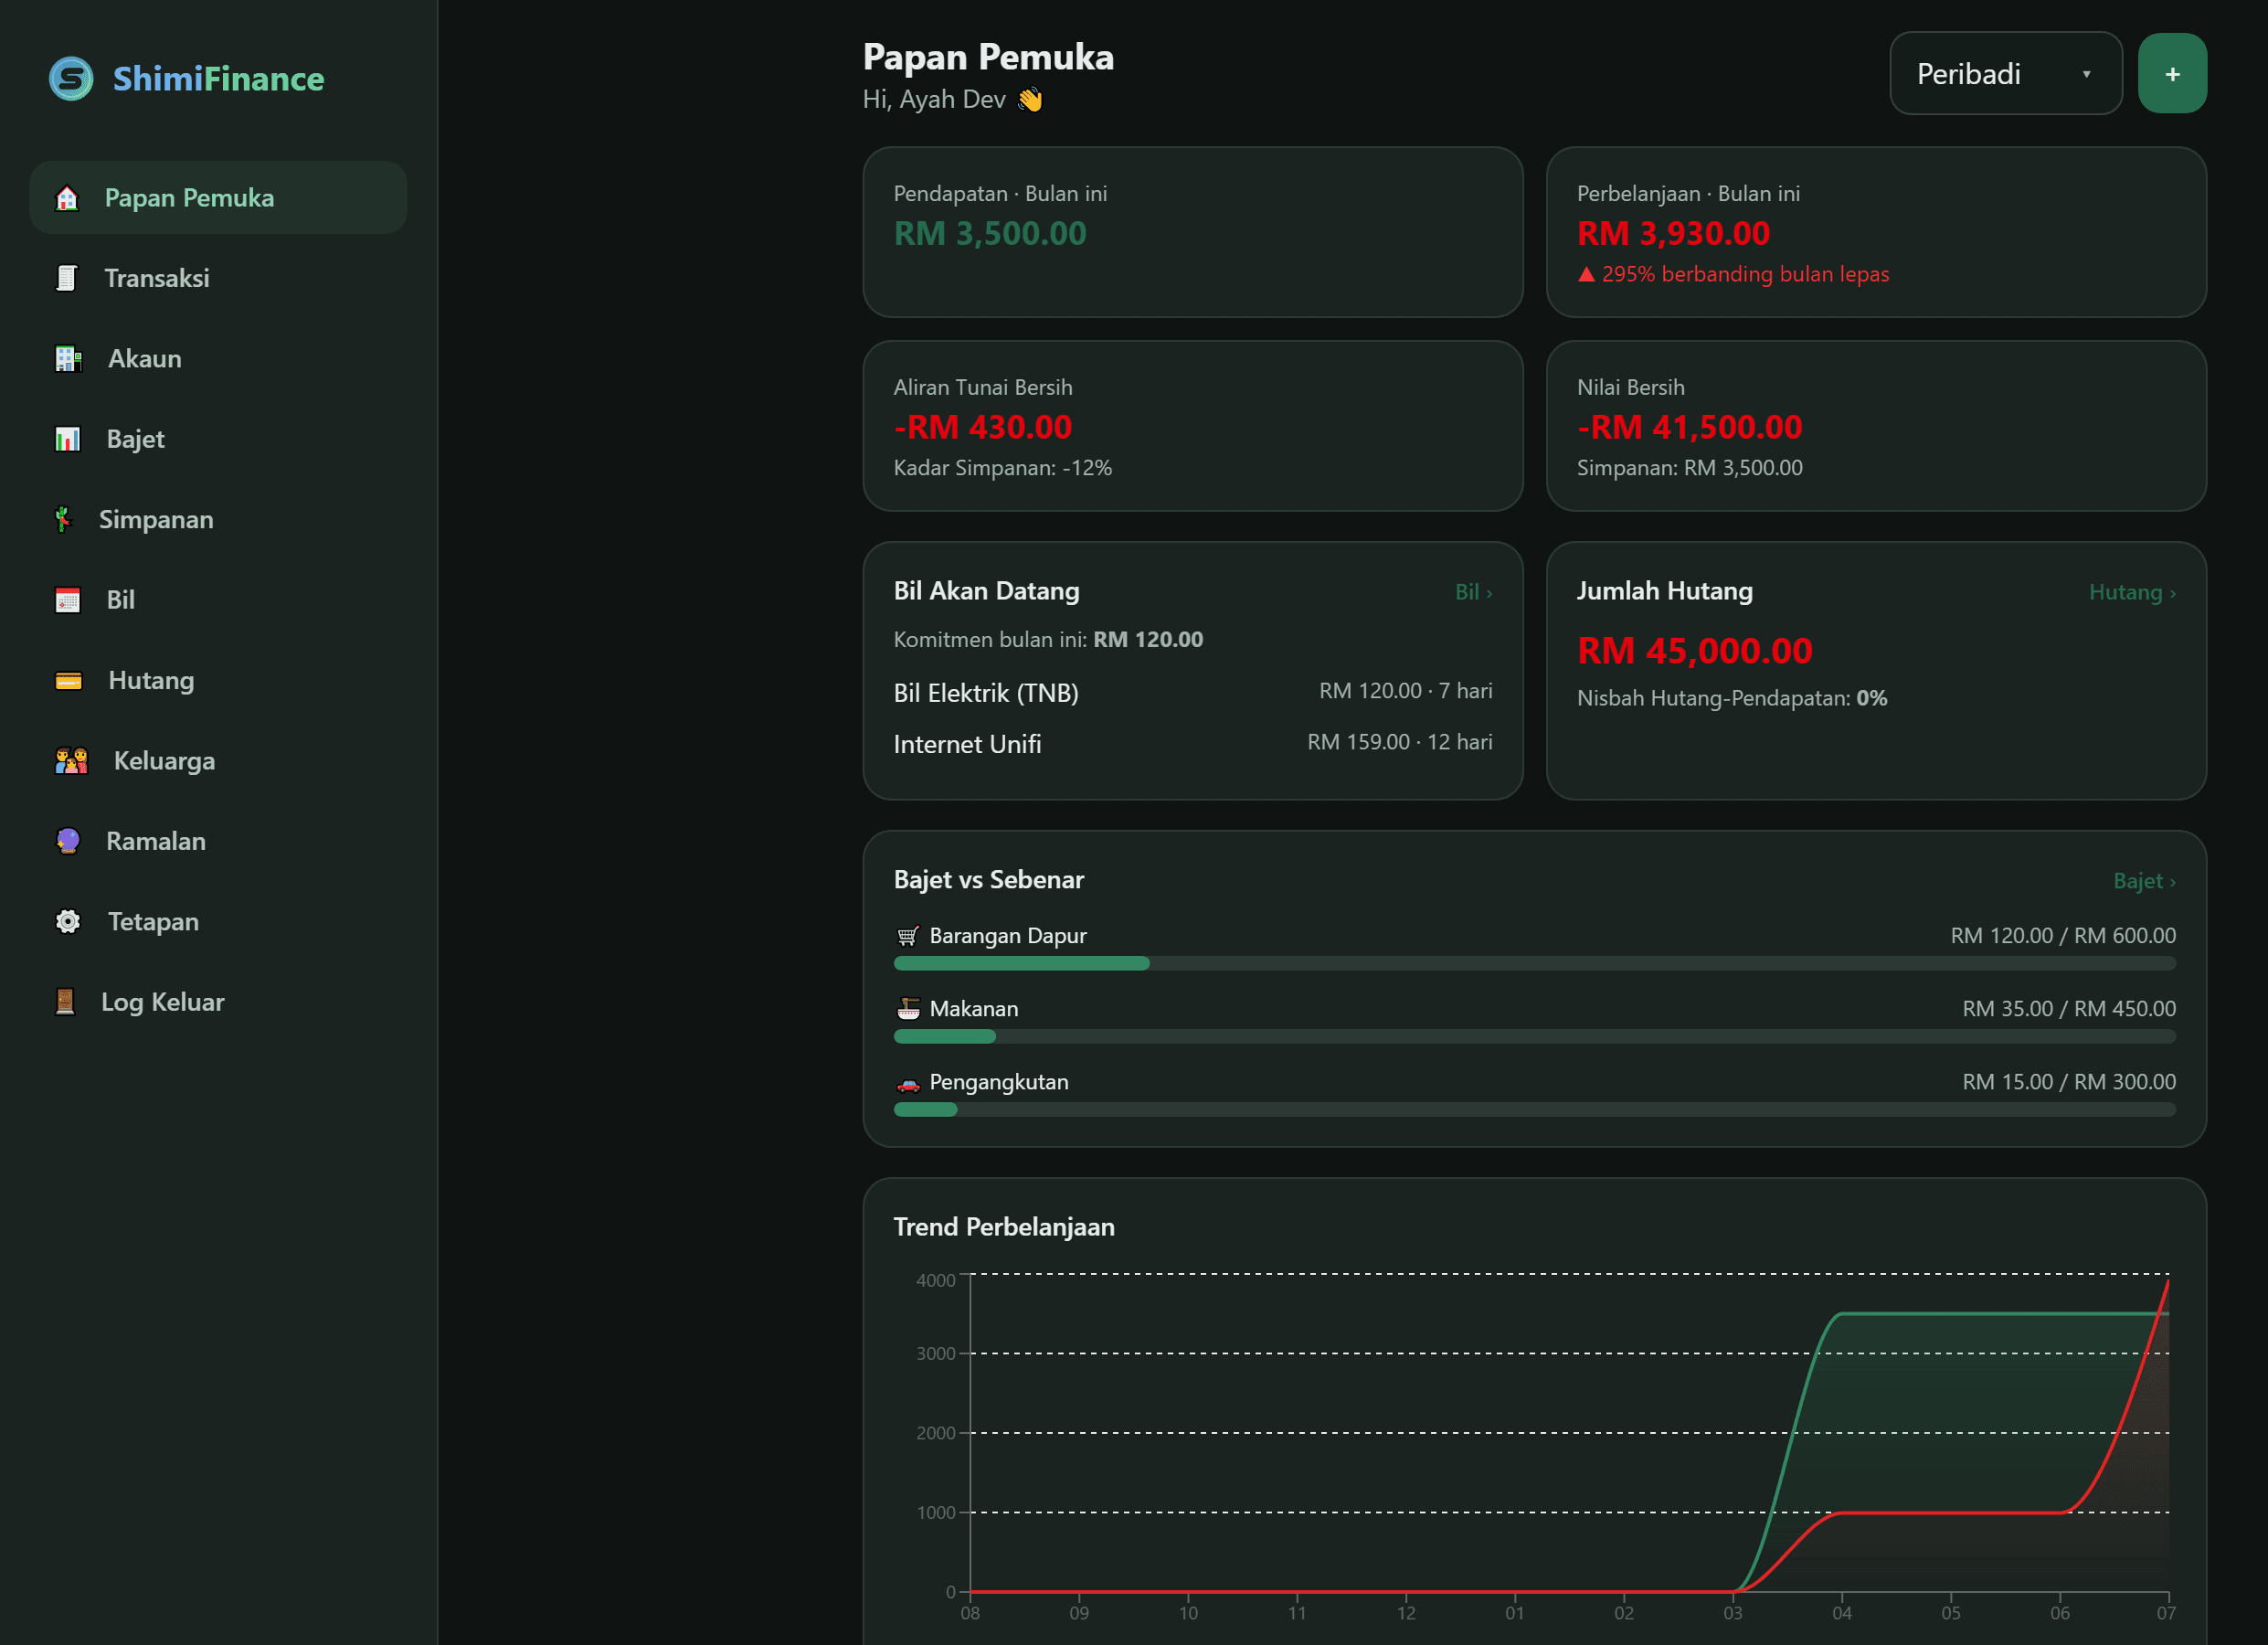This screenshot has height=1645, width=2268.
Task: Click the ShimiFinance logo icon
Action: click(71, 78)
